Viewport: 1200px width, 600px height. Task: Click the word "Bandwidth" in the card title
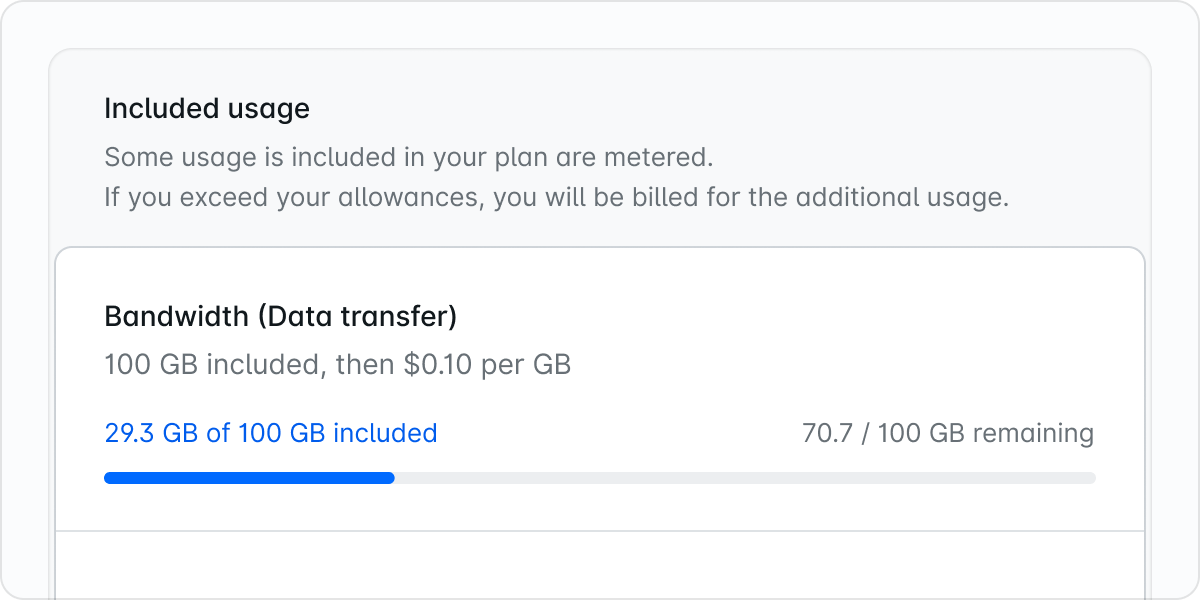pyautogui.click(x=176, y=317)
